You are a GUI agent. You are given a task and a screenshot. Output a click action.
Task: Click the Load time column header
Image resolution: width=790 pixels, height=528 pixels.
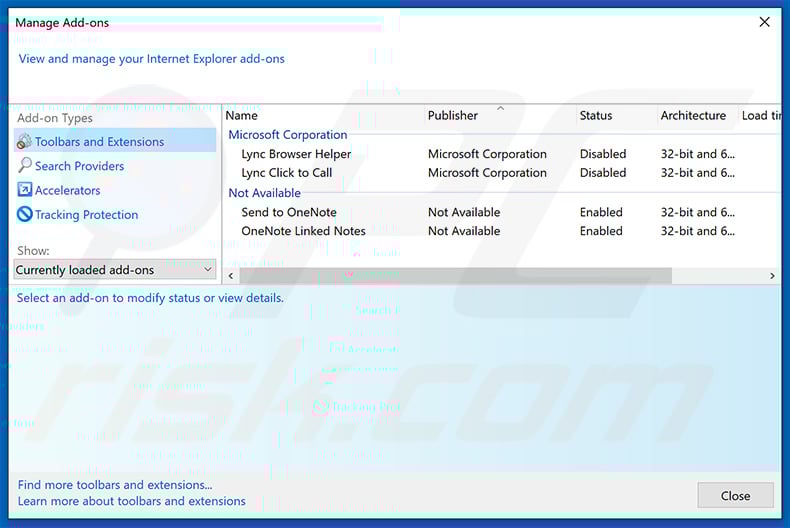(761, 115)
